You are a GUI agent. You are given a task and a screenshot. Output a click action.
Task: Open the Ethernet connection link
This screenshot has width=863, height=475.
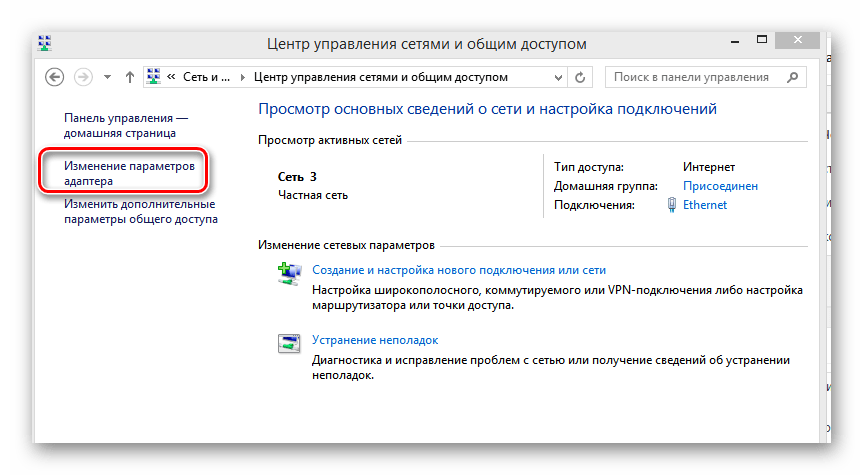[704, 205]
